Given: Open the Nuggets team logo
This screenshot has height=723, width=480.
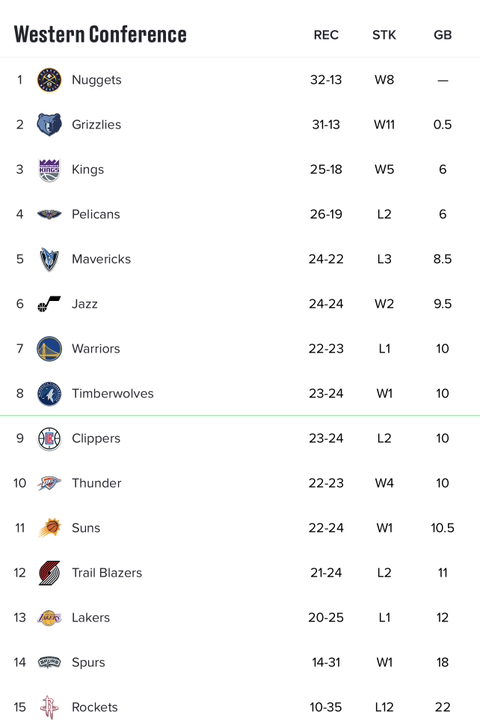Looking at the screenshot, I should (49, 80).
